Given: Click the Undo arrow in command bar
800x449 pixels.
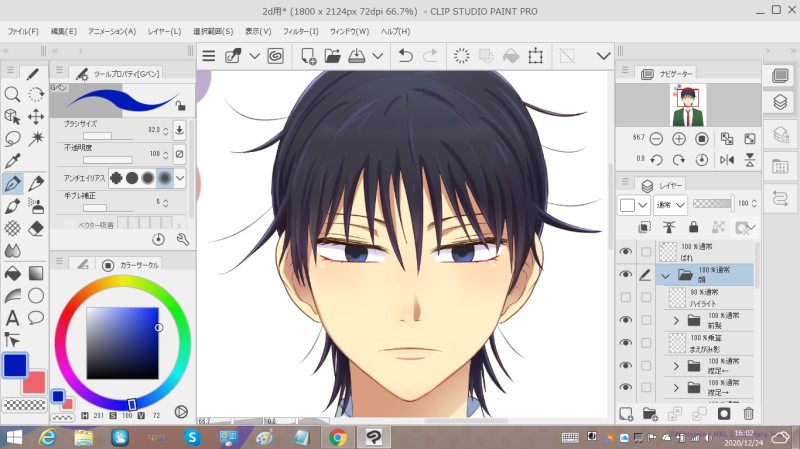Looking at the screenshot, I should (x=406, y=56).
